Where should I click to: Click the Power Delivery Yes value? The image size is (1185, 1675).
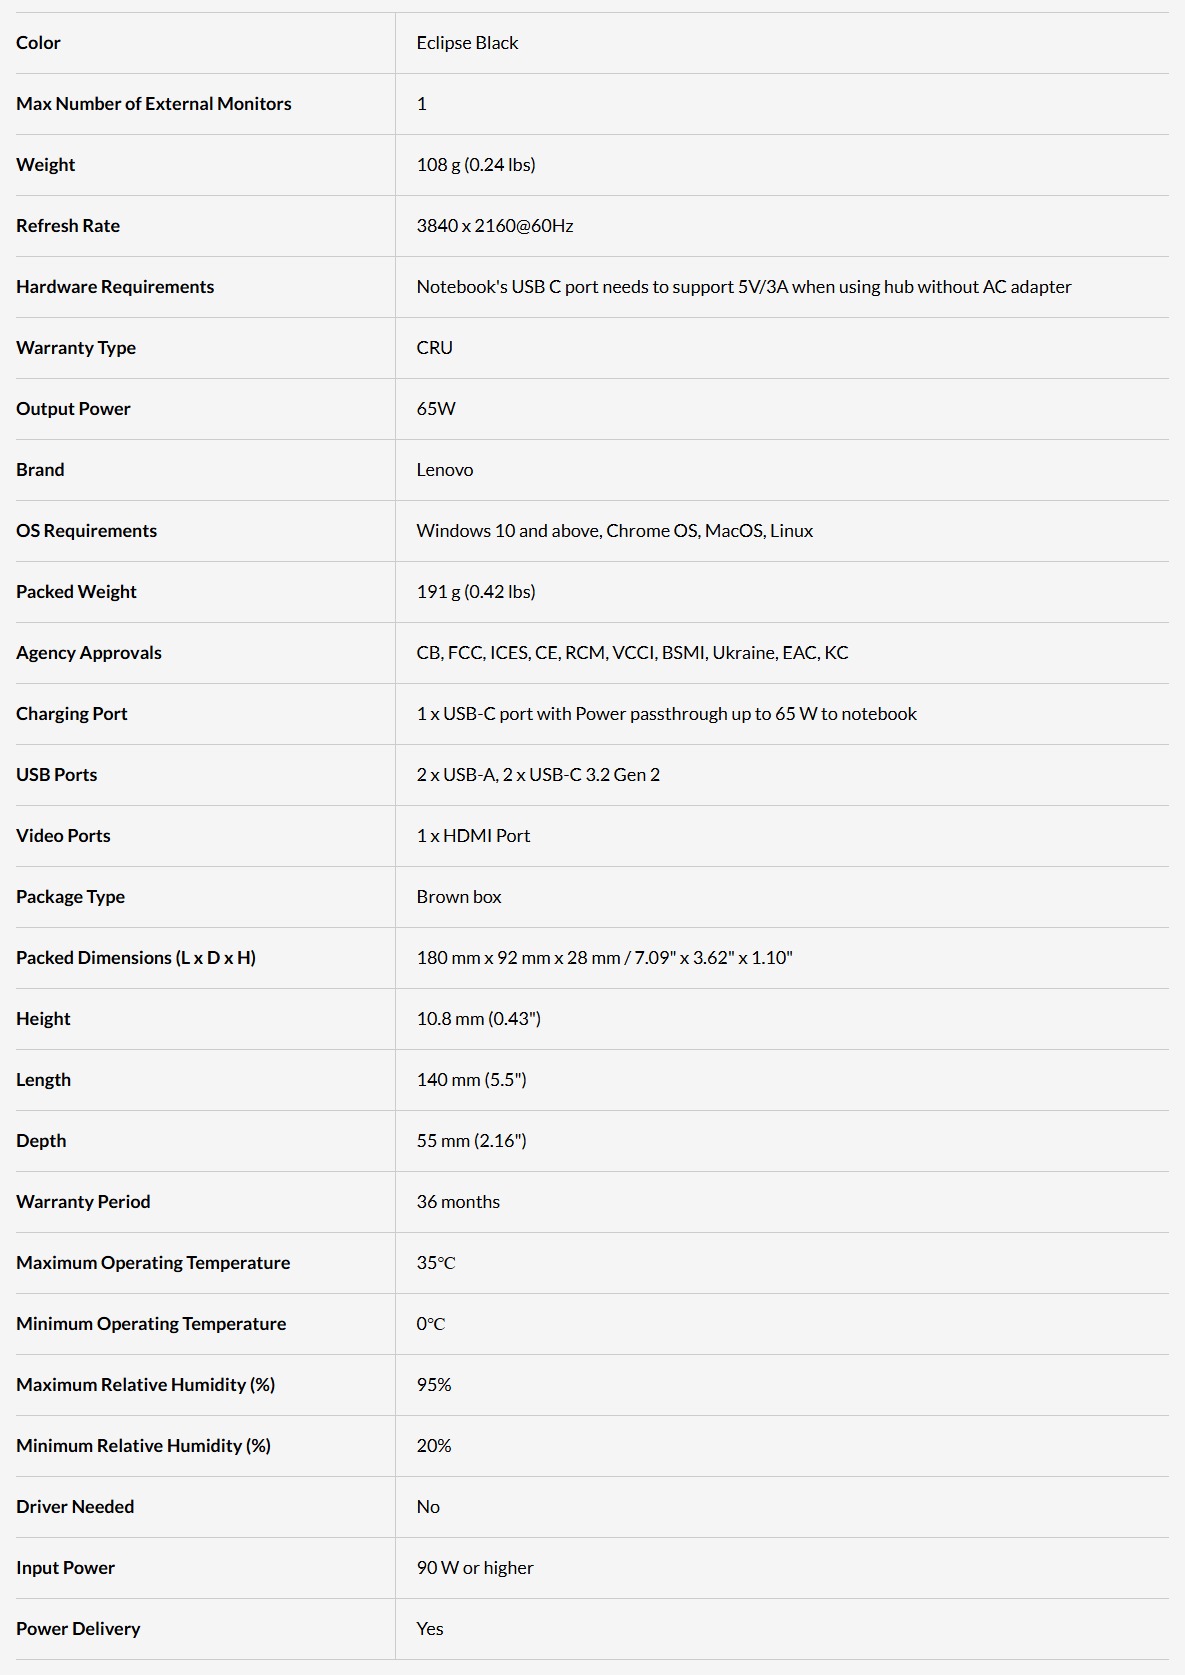coord(430,1629)
